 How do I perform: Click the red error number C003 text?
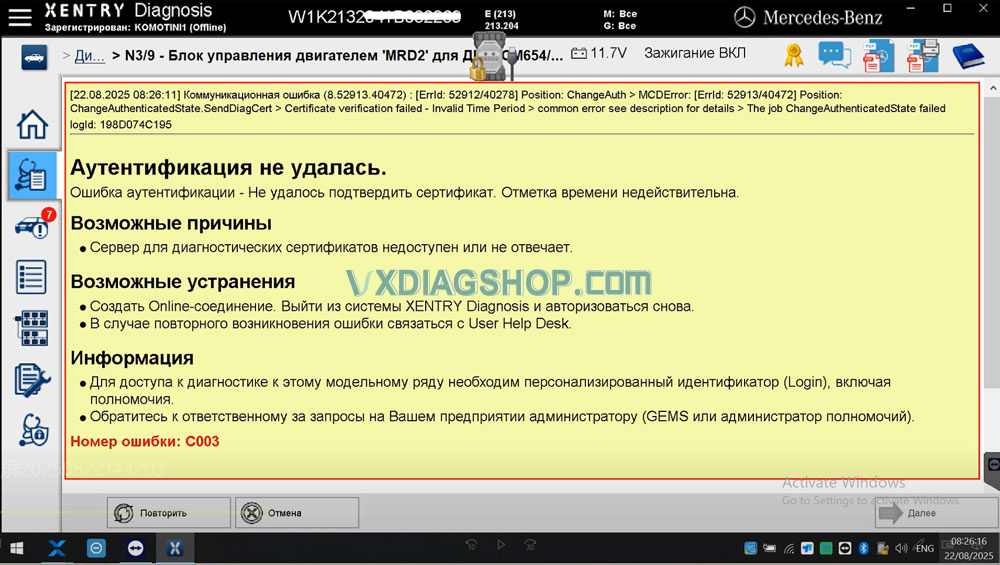point(145,441)
